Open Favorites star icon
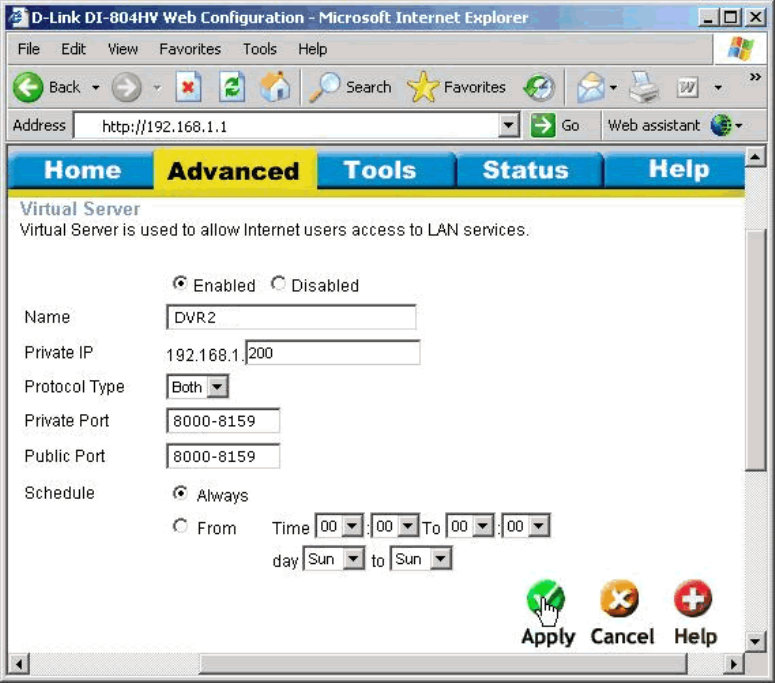Viewport: 775px width, 683px height. coord(423,87)
